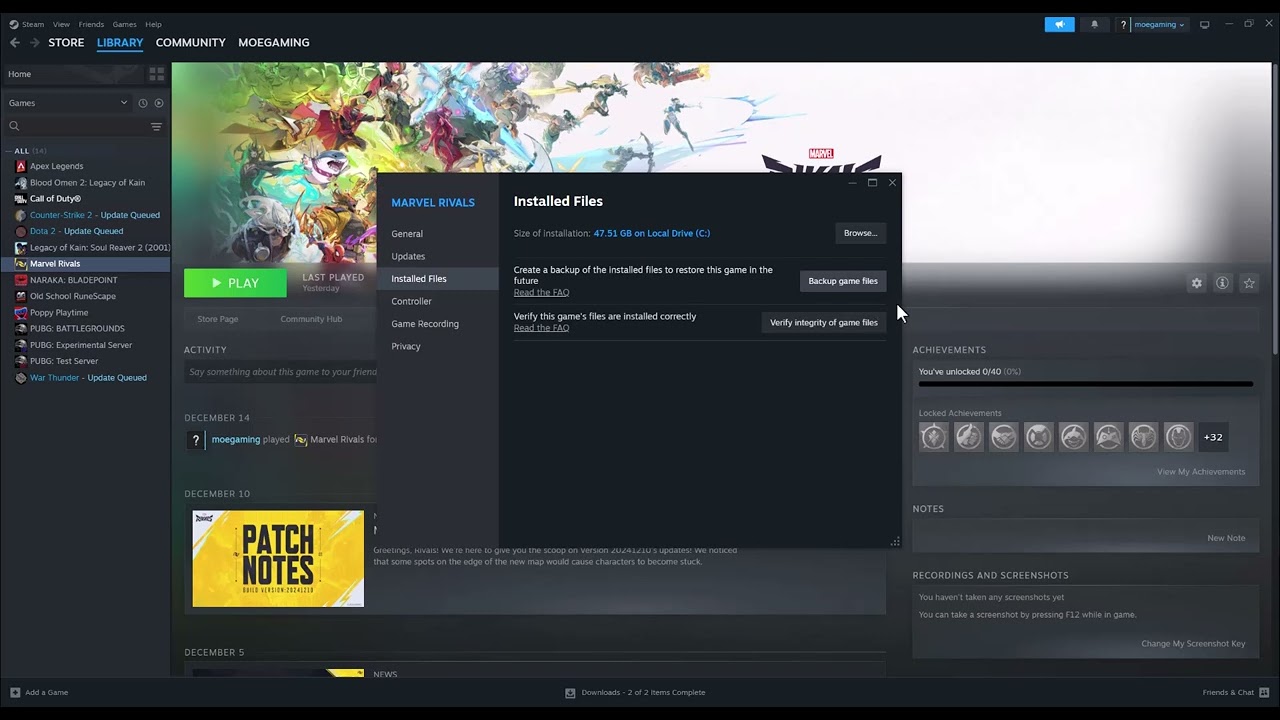Go back with the left arrow

pos(14,43)
